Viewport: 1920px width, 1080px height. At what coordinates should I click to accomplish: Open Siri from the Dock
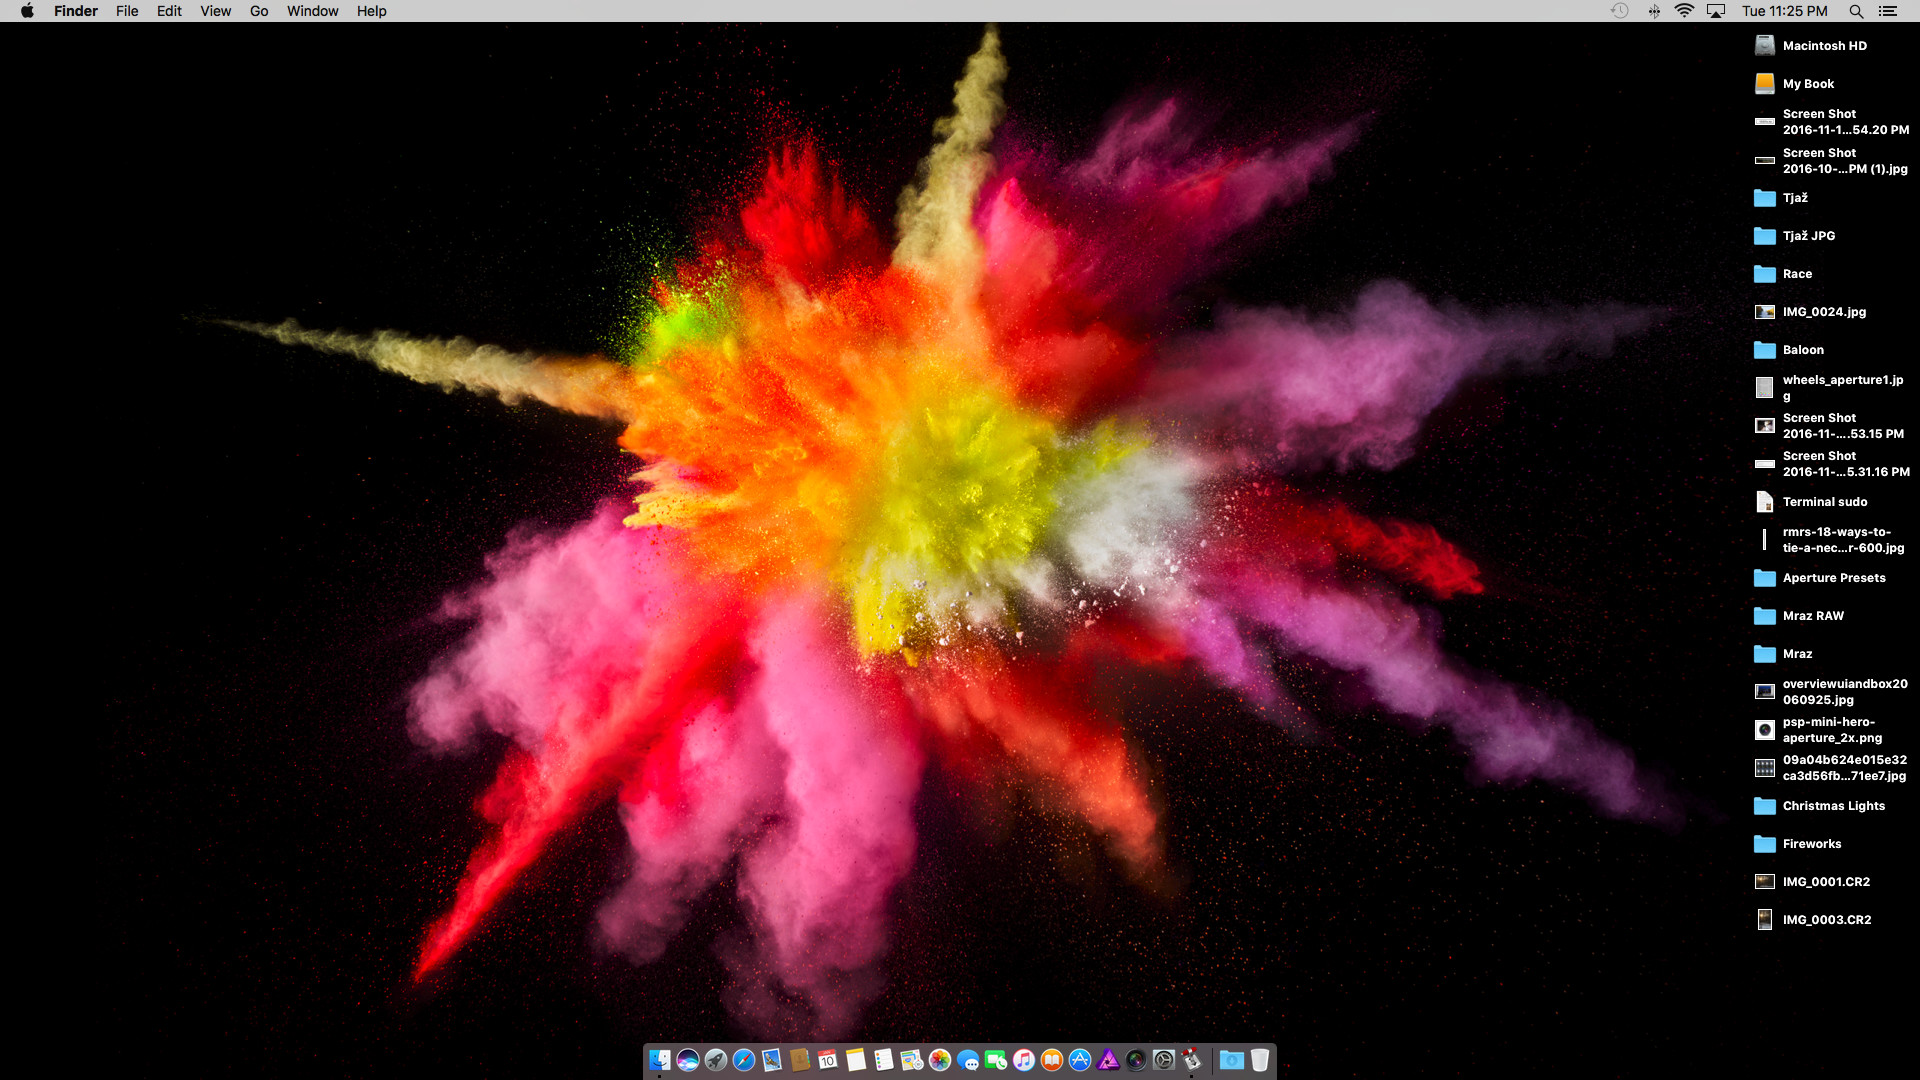[x=688, y=1060]
